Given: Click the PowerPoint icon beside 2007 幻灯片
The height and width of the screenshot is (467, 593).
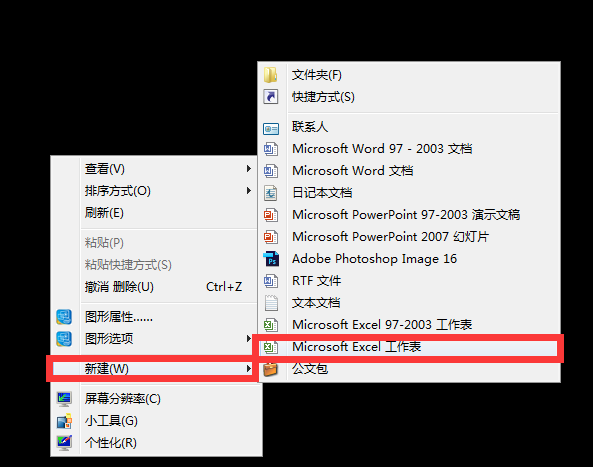Looking at the screenshot, I should (271, 237).
